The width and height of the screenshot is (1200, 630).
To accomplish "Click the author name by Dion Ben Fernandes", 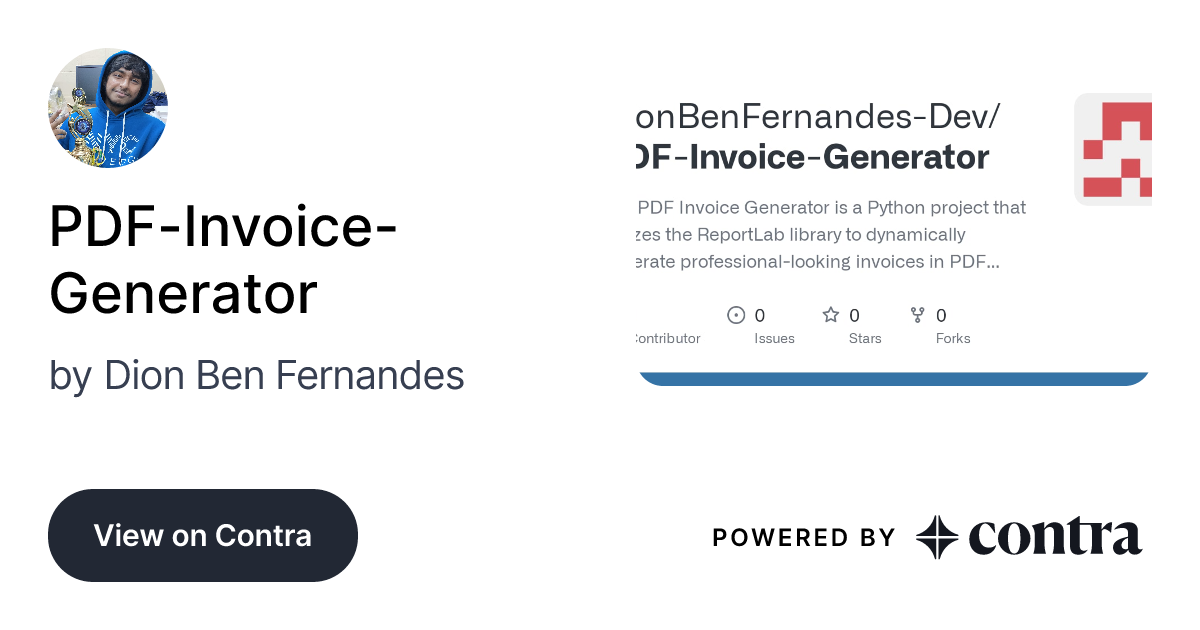I will (x=257, y=376).
